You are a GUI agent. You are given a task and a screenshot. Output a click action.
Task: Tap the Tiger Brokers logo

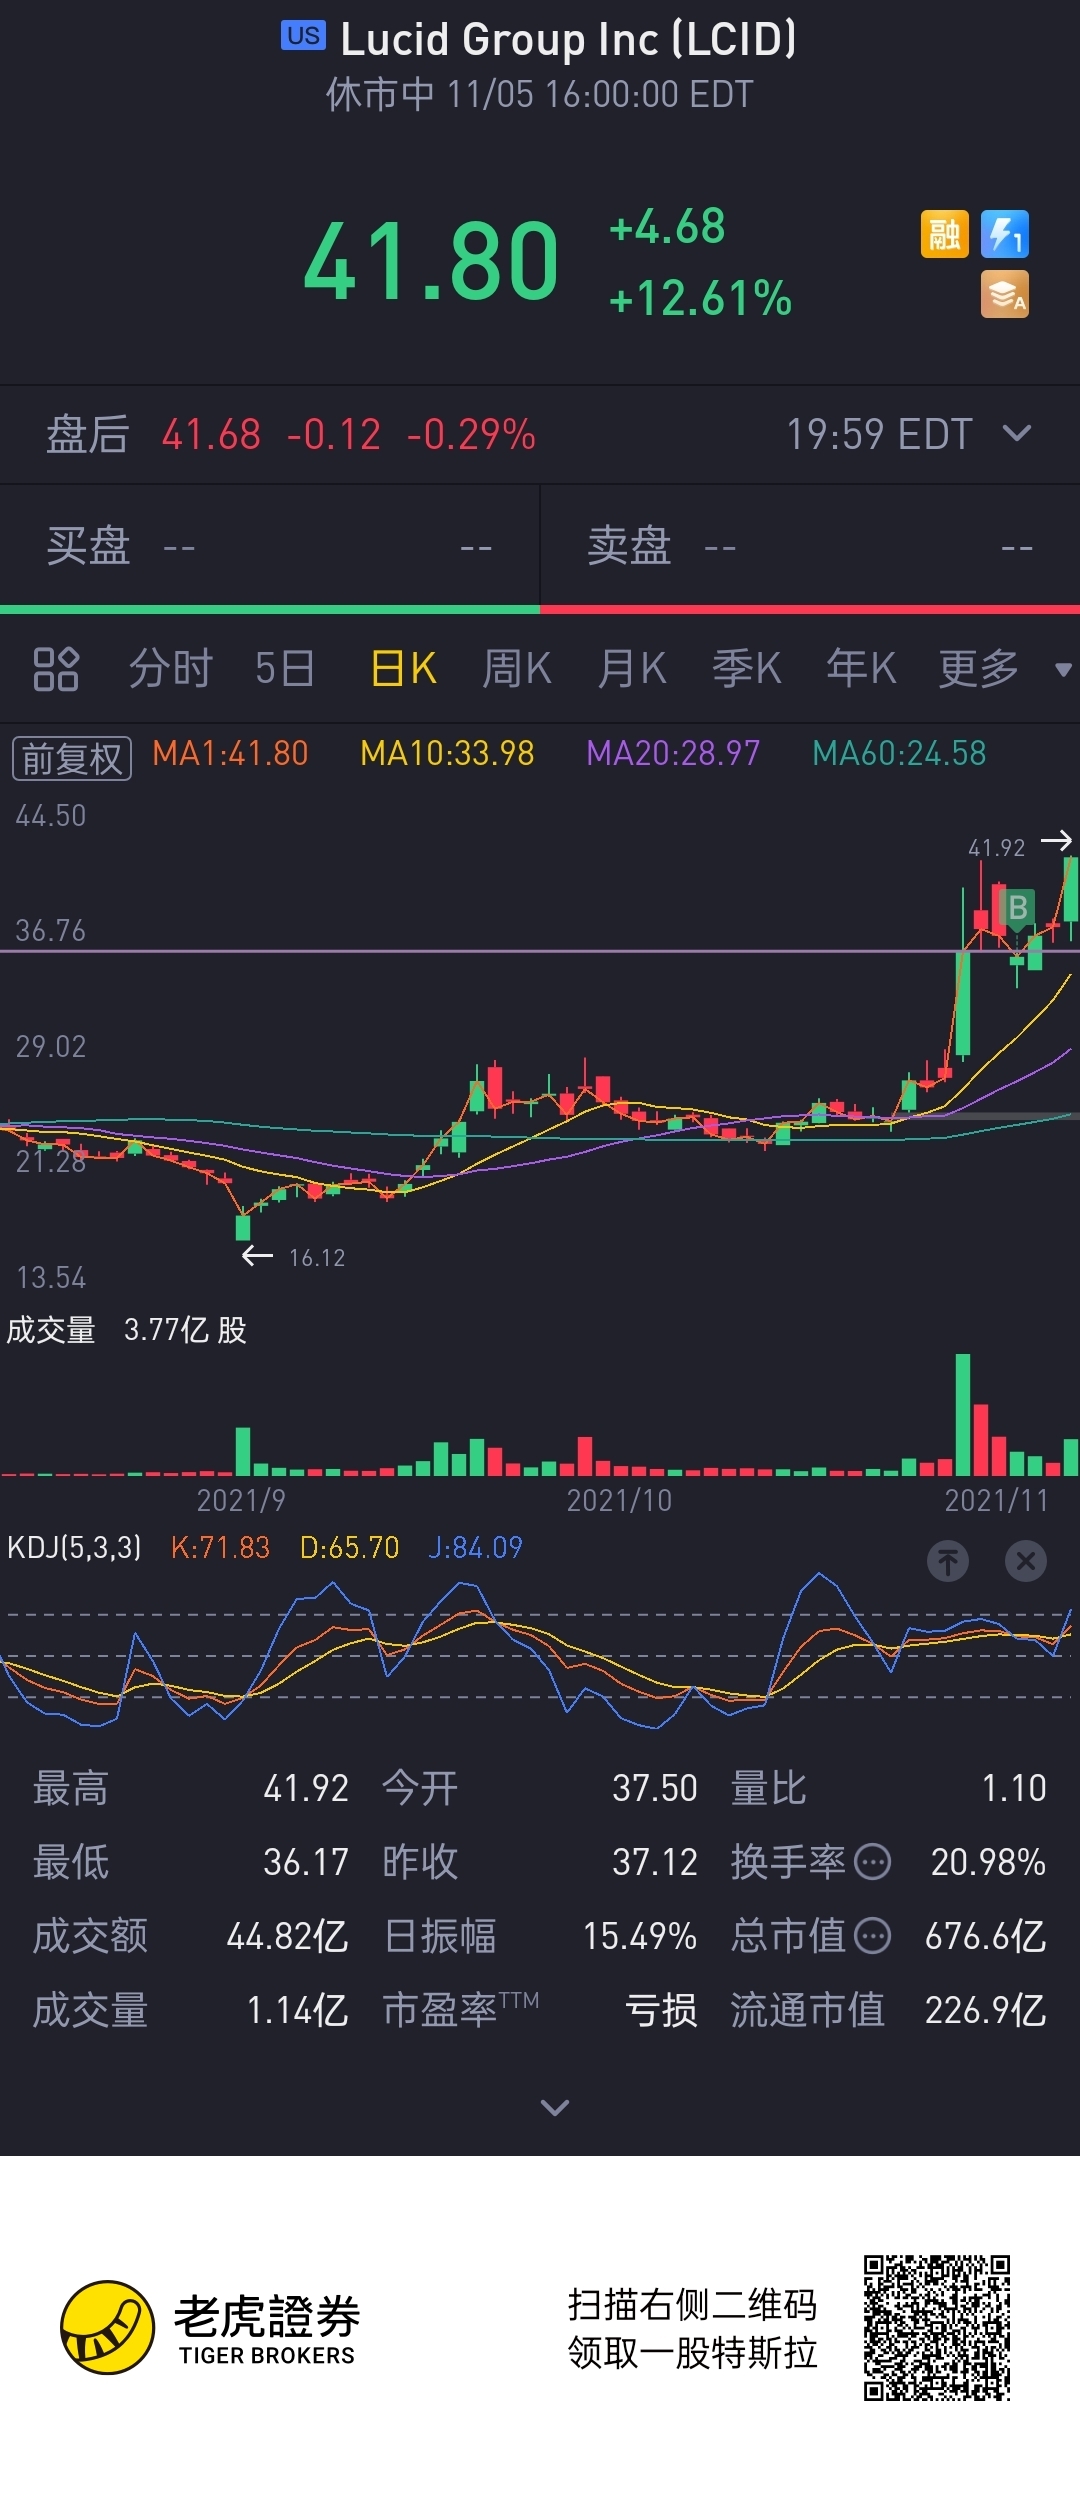pos(210,2328)
